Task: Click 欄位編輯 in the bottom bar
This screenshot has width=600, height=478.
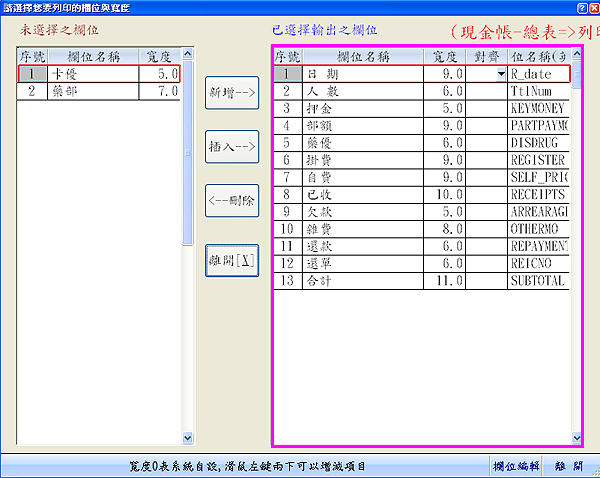Action: pos(516,466)
